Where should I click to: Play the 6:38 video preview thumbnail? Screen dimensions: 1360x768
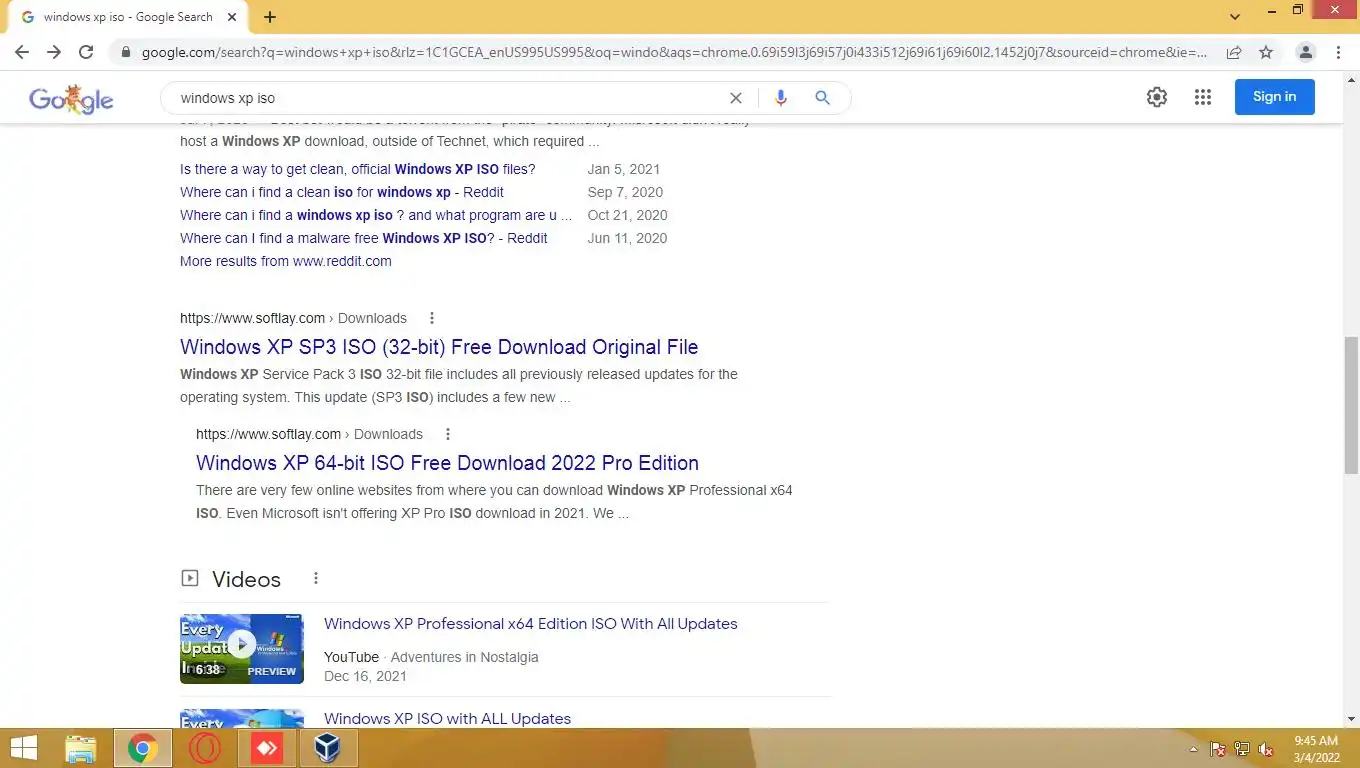point(242,648)
